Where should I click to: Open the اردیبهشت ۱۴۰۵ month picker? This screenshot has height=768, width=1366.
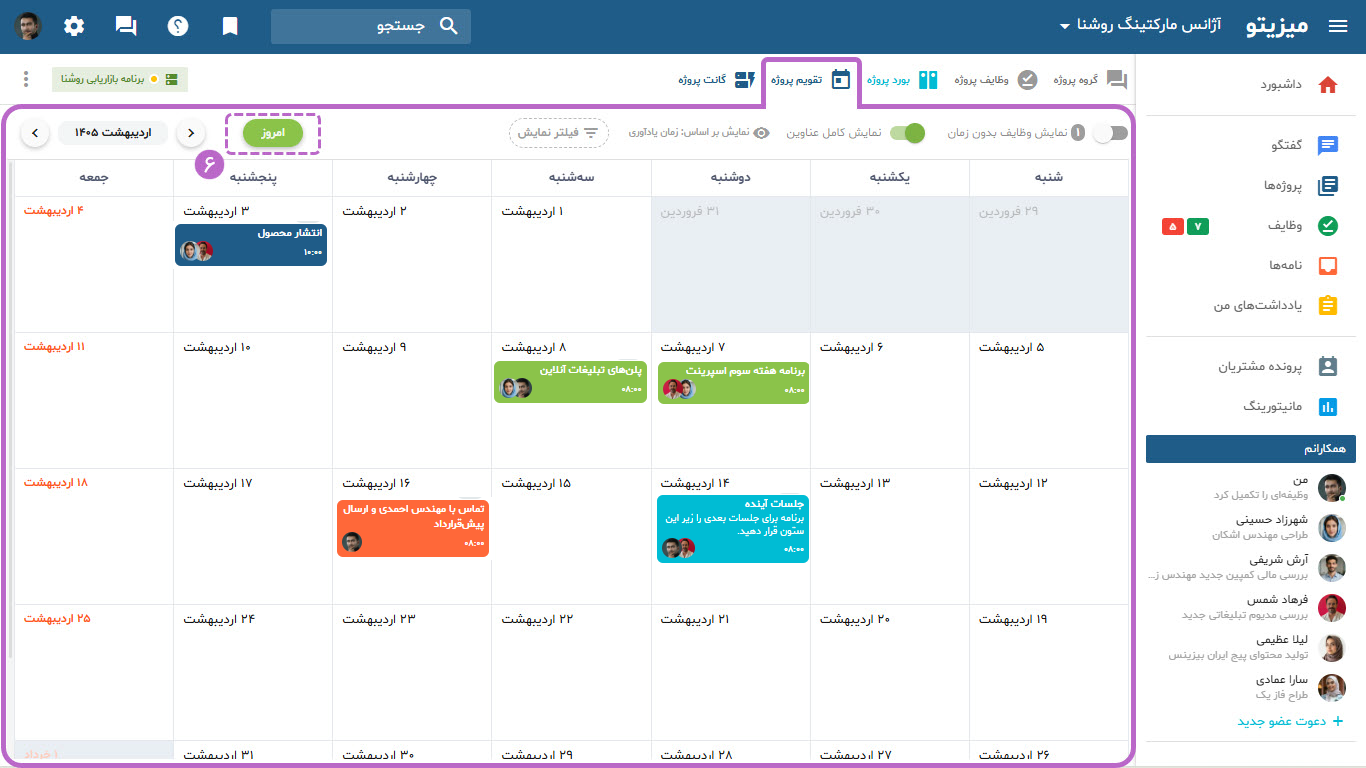(x=113, y=132)
